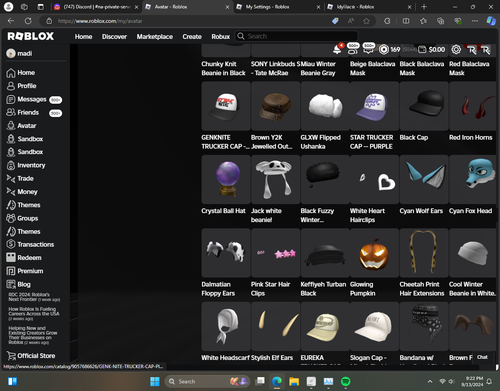The image size is (500, 391).
Task: Select the Glowing Pumpkin thumbnail
Action: pos(374,253)
